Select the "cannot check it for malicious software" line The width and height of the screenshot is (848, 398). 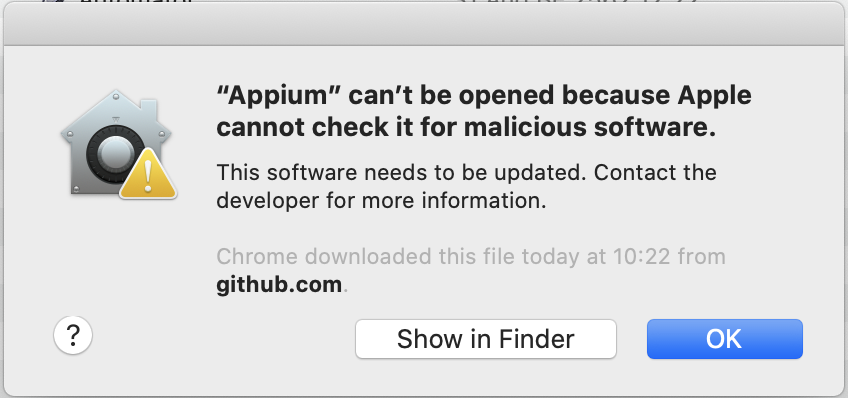coord(466,128)
